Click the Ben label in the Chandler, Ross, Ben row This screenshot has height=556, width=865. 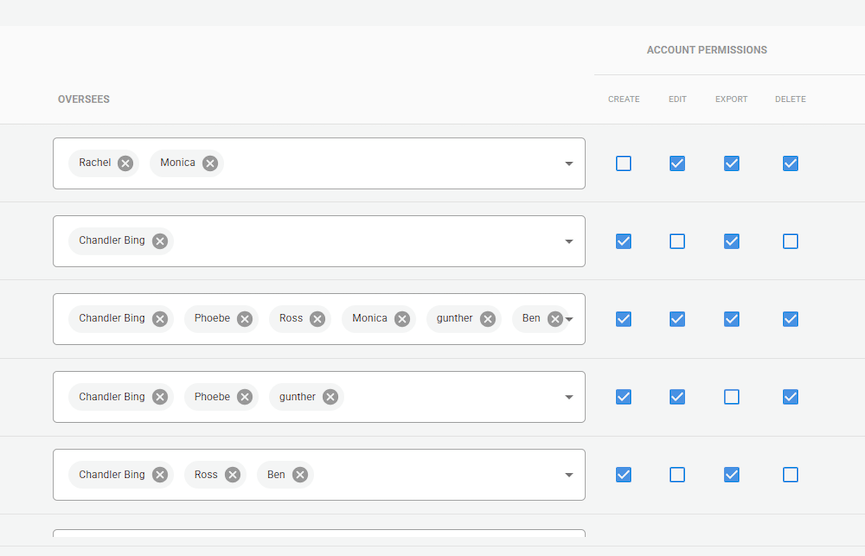276,474
